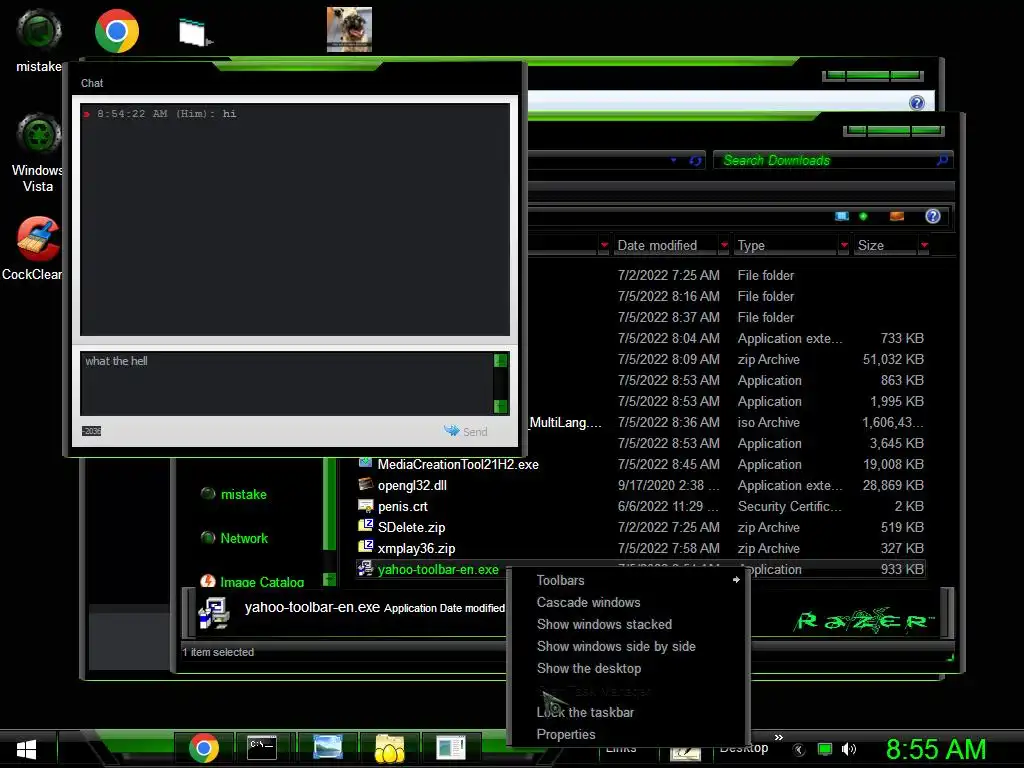Toggle the preview pane orange icon

coord(897,216)
